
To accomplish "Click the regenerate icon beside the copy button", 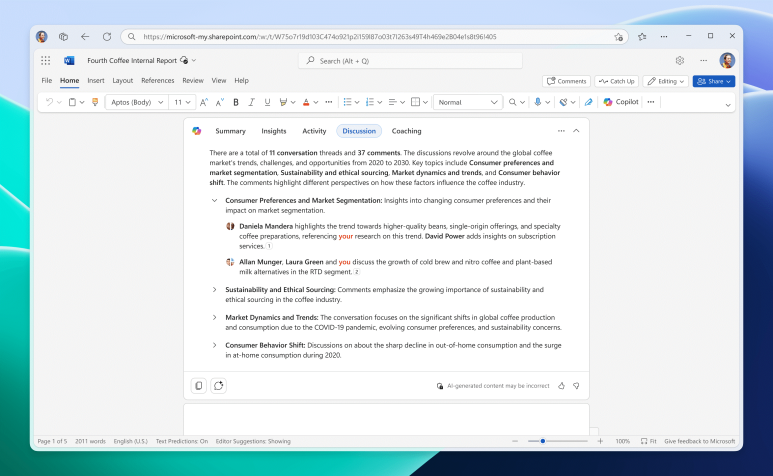I will click(218, 385).
